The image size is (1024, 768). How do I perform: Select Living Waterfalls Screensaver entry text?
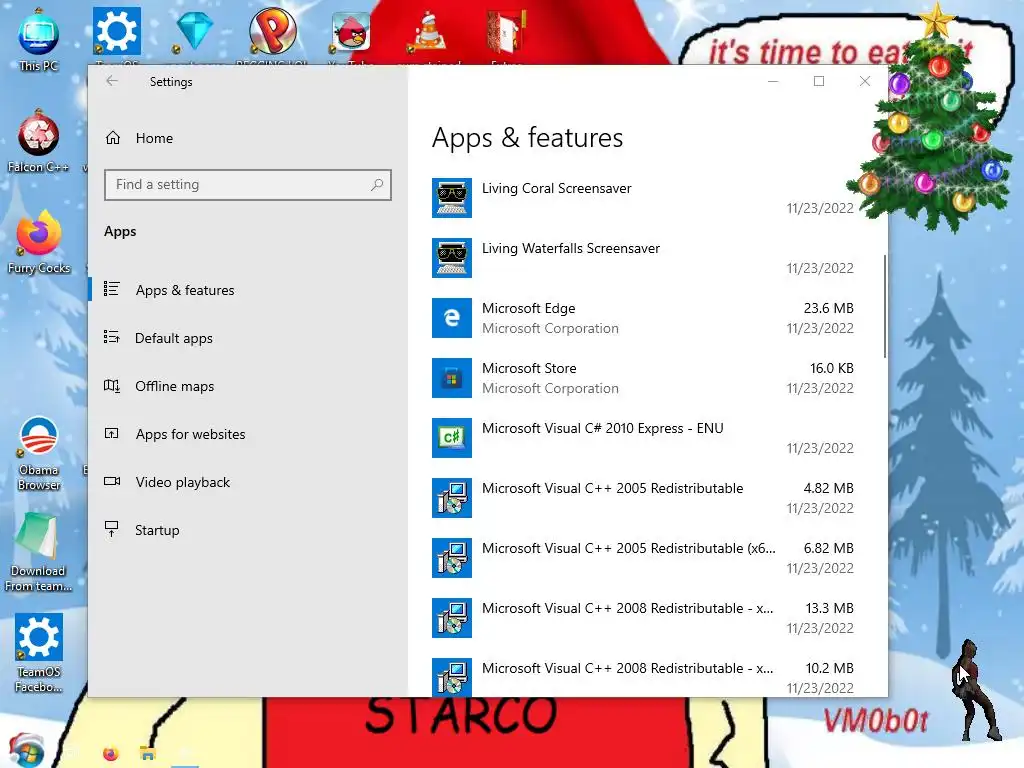tap(571, 249)
